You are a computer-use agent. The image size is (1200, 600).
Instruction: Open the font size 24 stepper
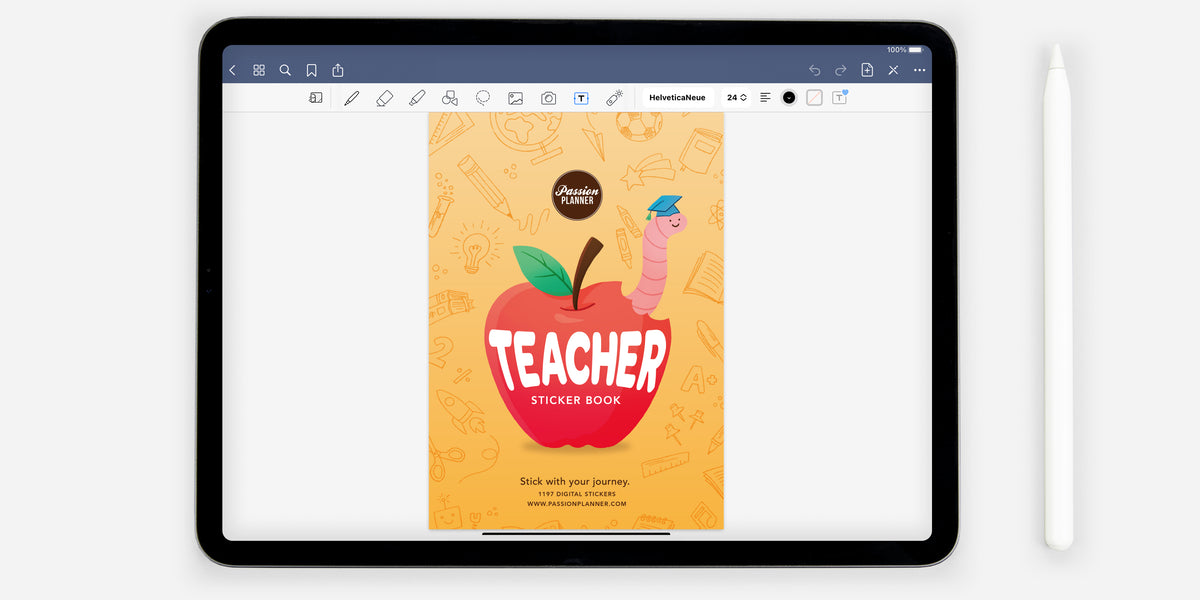coord(736,97)
